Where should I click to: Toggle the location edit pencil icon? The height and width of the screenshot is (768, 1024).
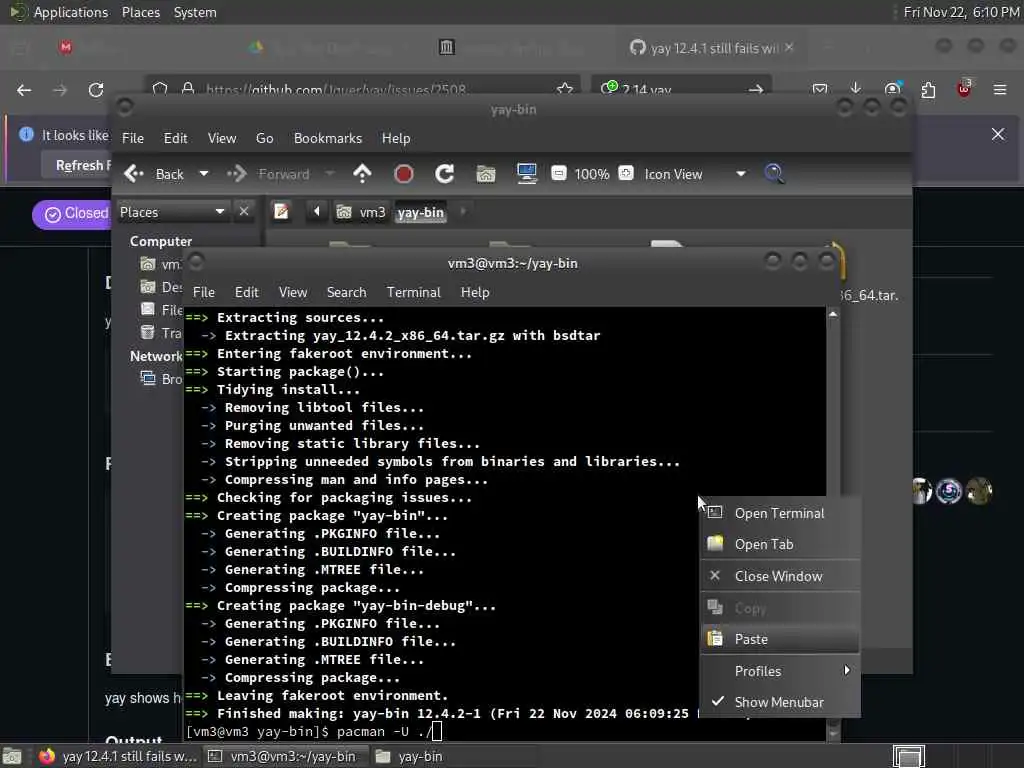click(x=281, y=212)
